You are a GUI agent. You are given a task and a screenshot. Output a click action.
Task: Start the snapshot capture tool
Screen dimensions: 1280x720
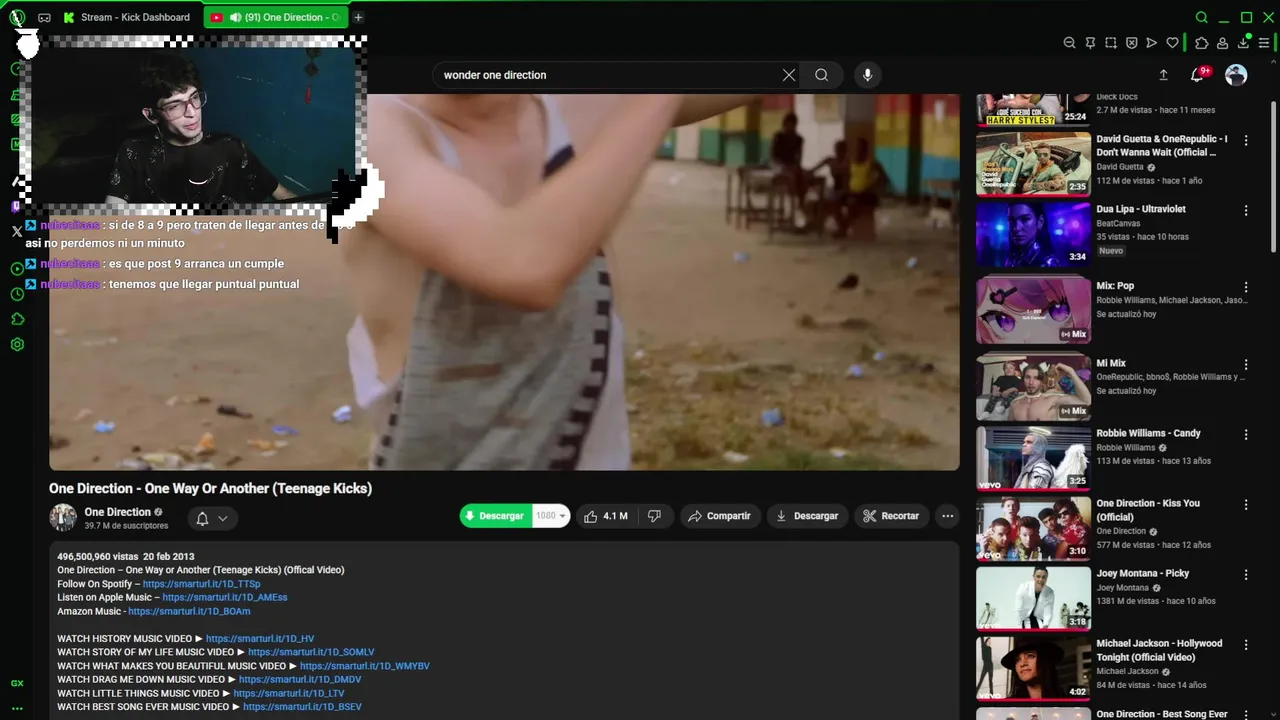[1111, 43]
